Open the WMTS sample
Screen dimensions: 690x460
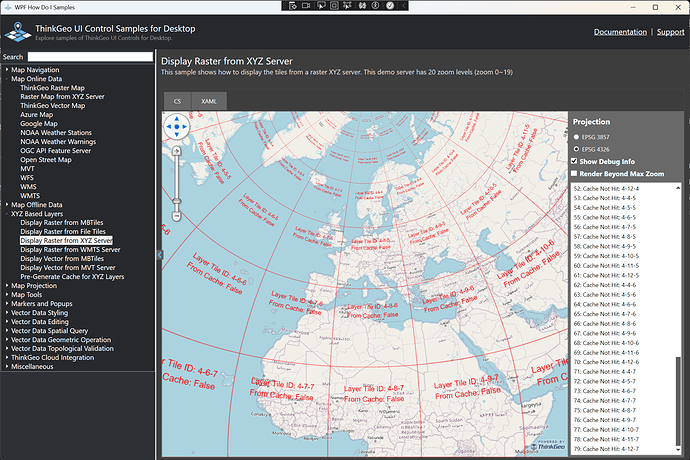click(x=30, y=196)
